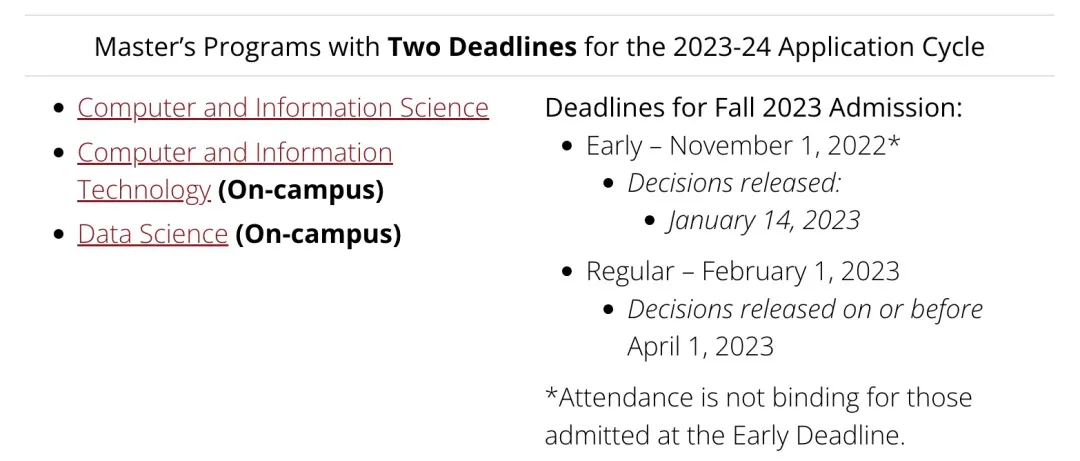Click "Decisions released on or before" text
The height and width of the screenshot is (461, 1080).
click(x=805, y=309)
